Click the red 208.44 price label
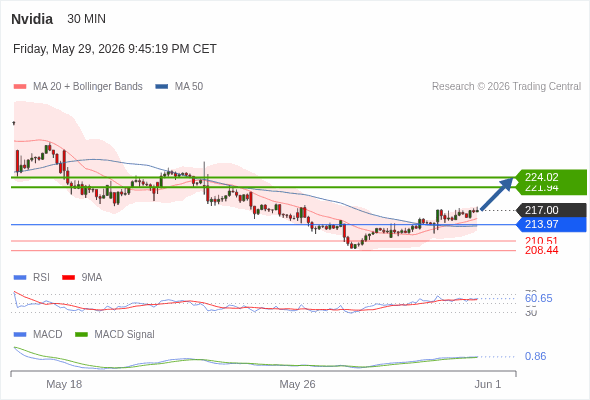The height and width of the screenshot is (400, 590). [x=541, y=250]
